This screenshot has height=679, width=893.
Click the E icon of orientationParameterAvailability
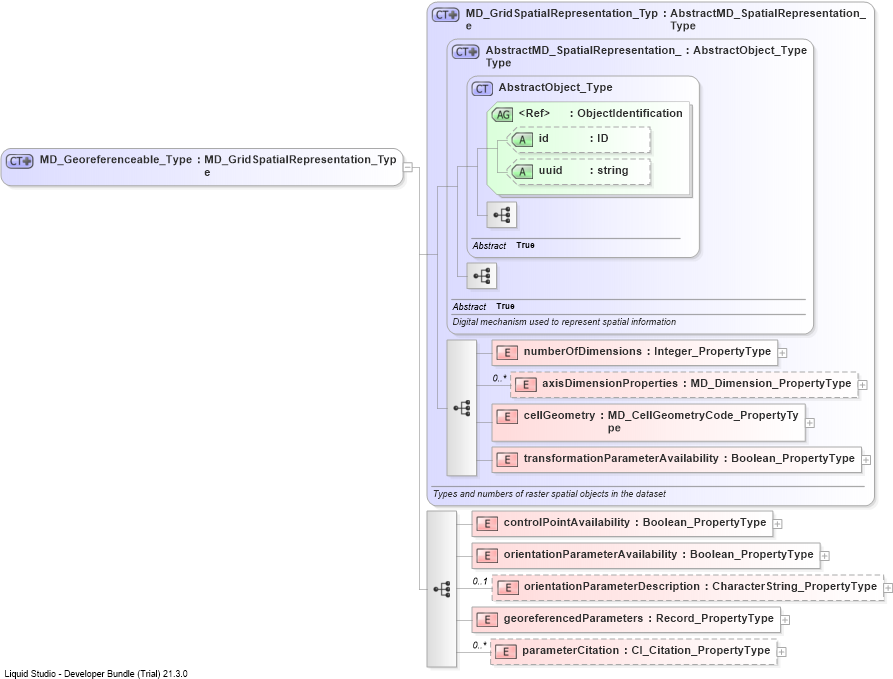pyautogui.click(x=487, y=555)
